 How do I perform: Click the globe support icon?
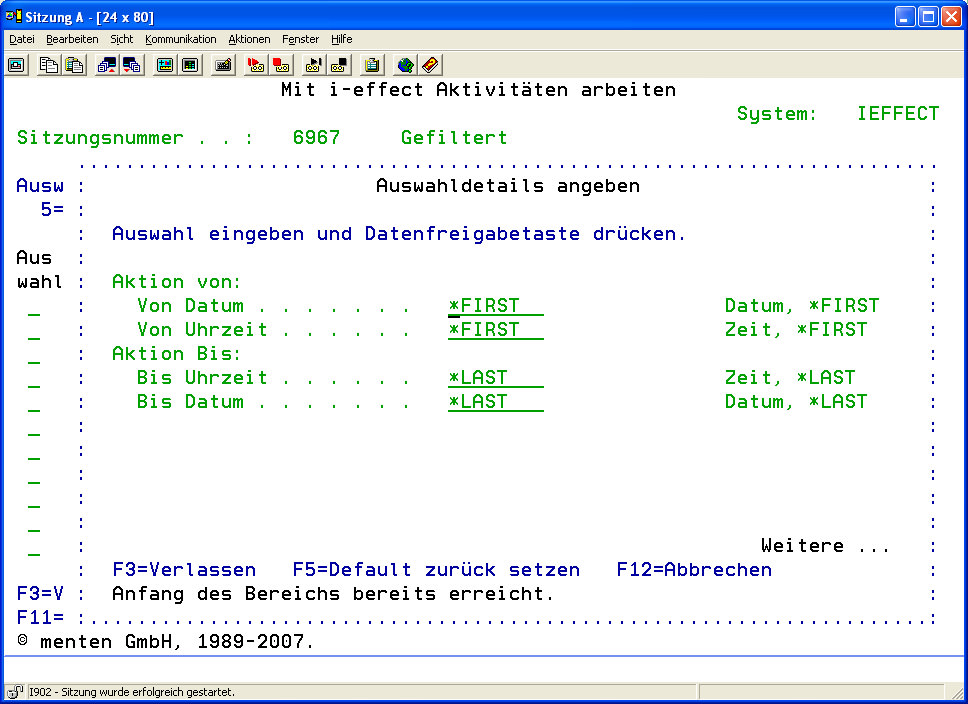[405, 65]
